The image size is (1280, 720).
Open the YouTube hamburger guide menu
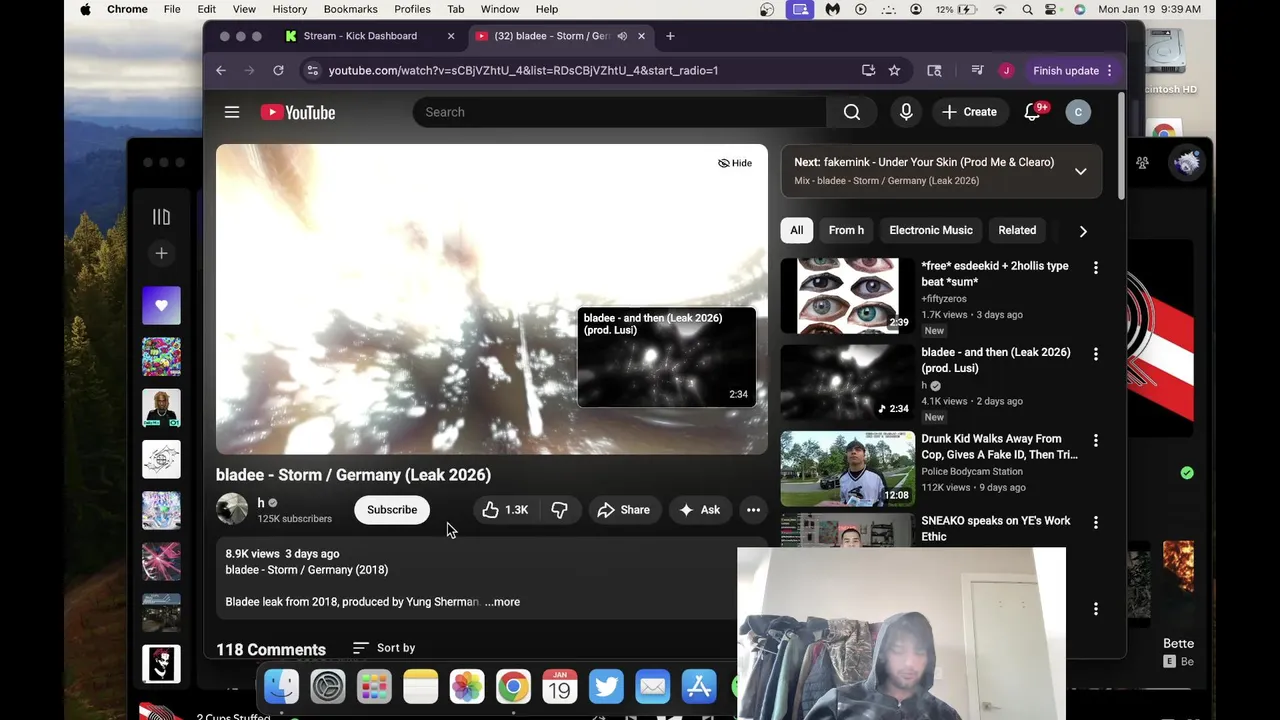pos(232,112)
